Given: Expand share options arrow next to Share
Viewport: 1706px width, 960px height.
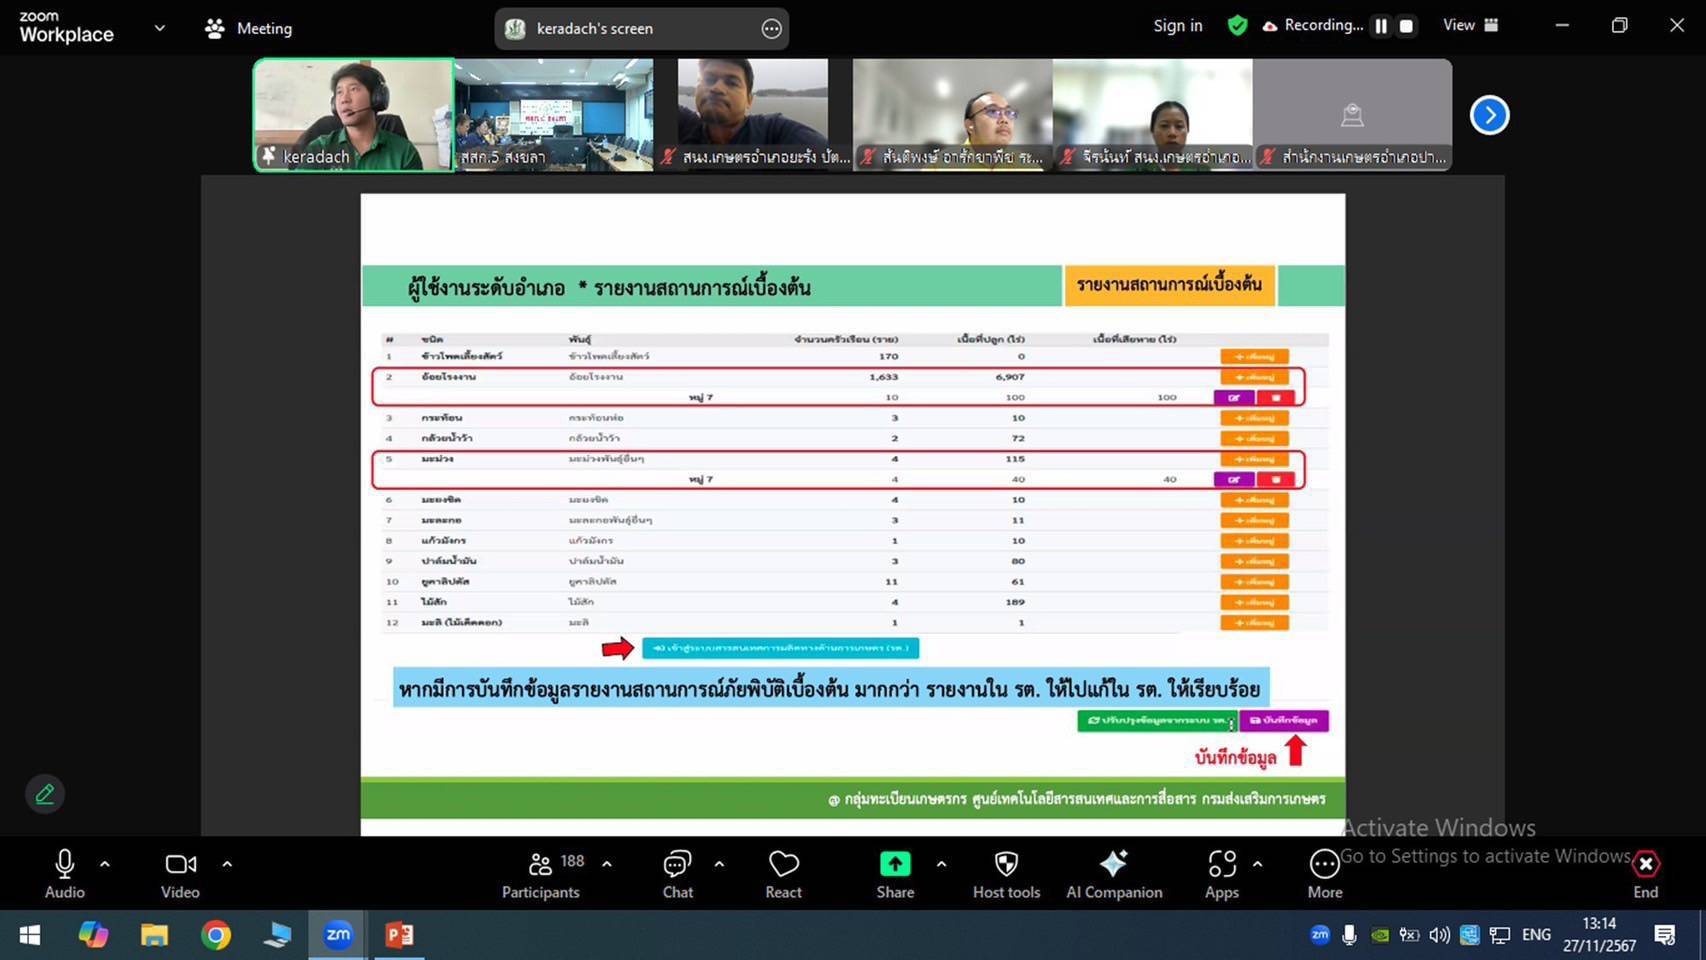Looking at the screenshot, I should pyautogui.click(x=941, y=864).
